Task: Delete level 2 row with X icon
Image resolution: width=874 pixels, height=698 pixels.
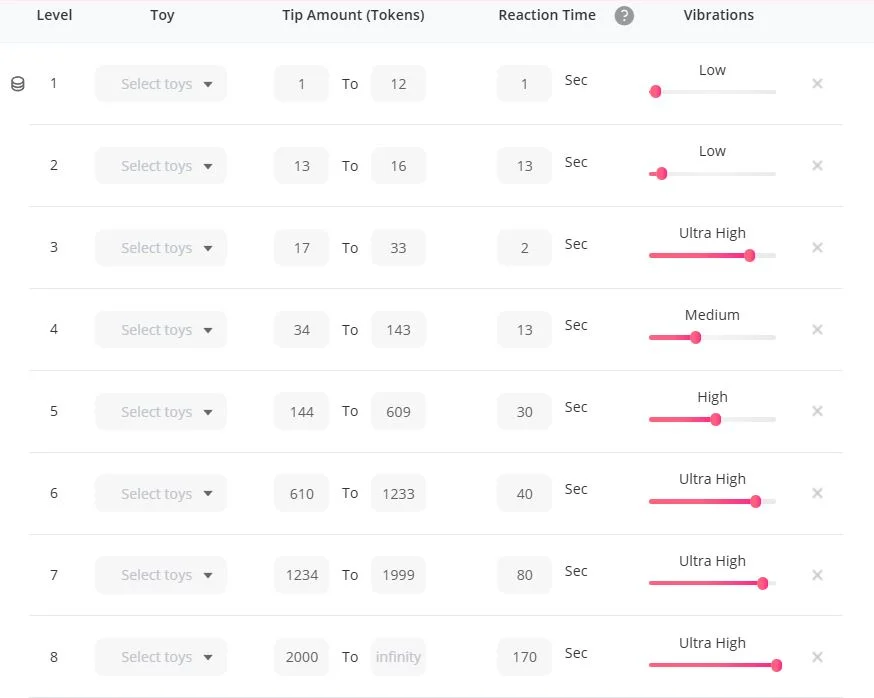Action: 817,166
